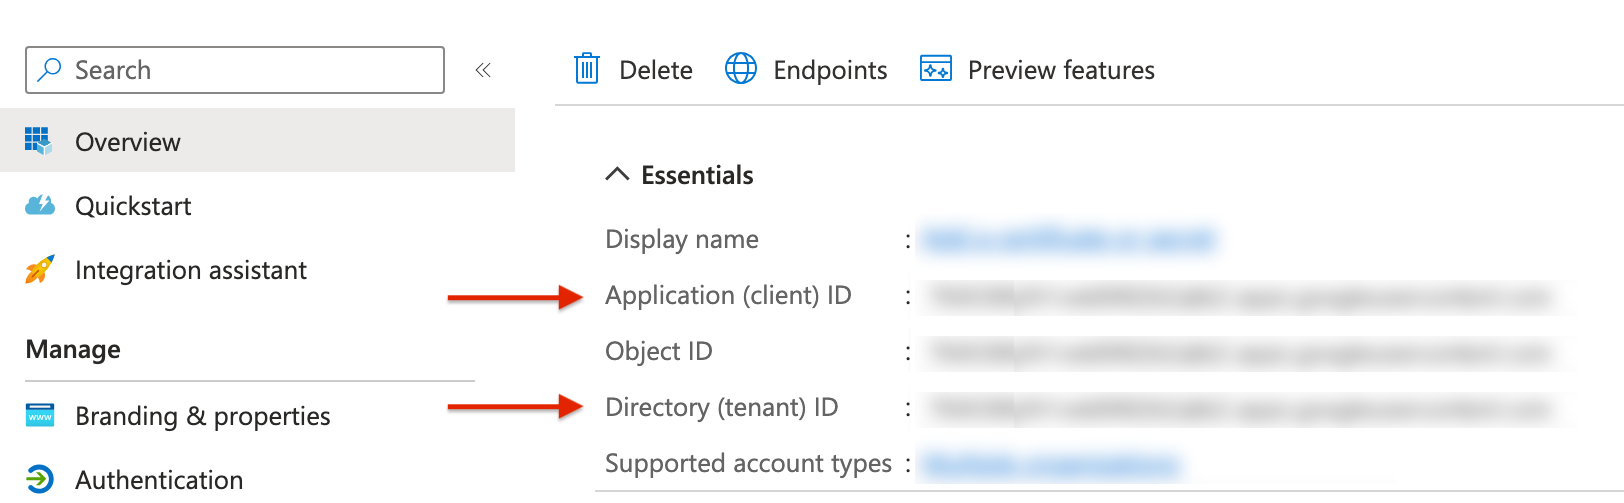The height and width of the screenshot is (503, 1624).
Task: Open the Authentication settings page
Action: [159, 480]
